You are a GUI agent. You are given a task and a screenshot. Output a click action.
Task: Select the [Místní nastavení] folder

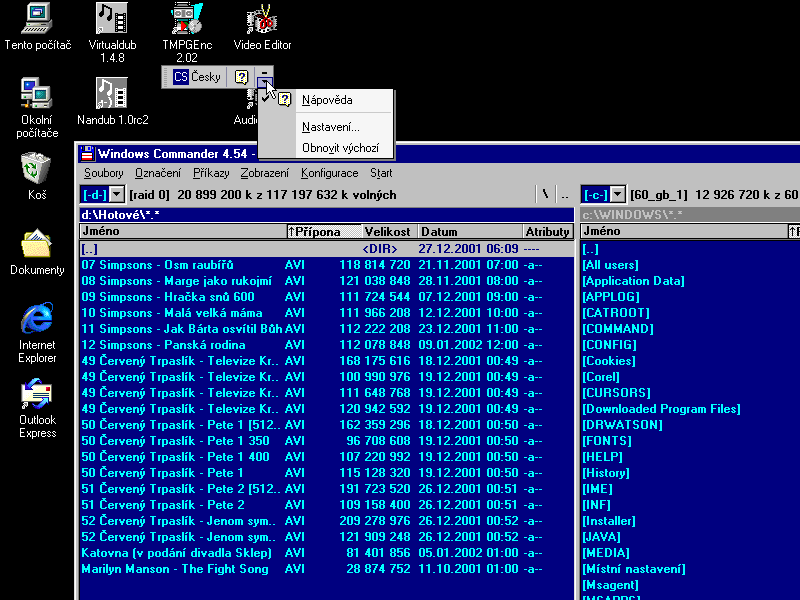point(634,569)
